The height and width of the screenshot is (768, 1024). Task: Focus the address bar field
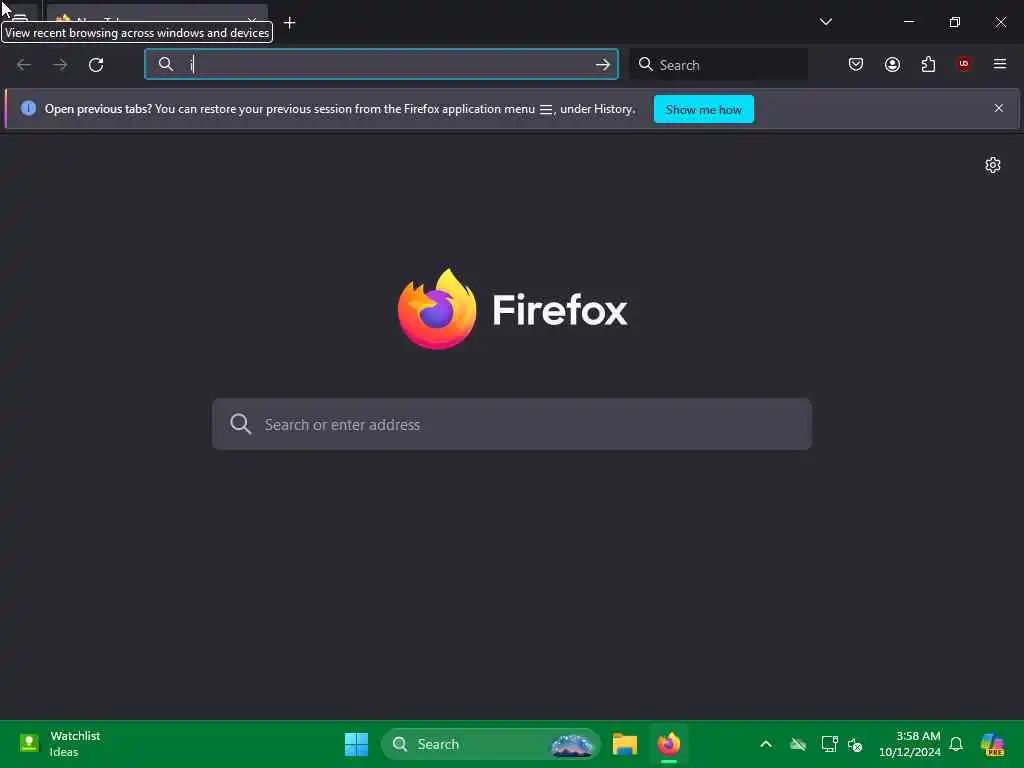[381, 64]
